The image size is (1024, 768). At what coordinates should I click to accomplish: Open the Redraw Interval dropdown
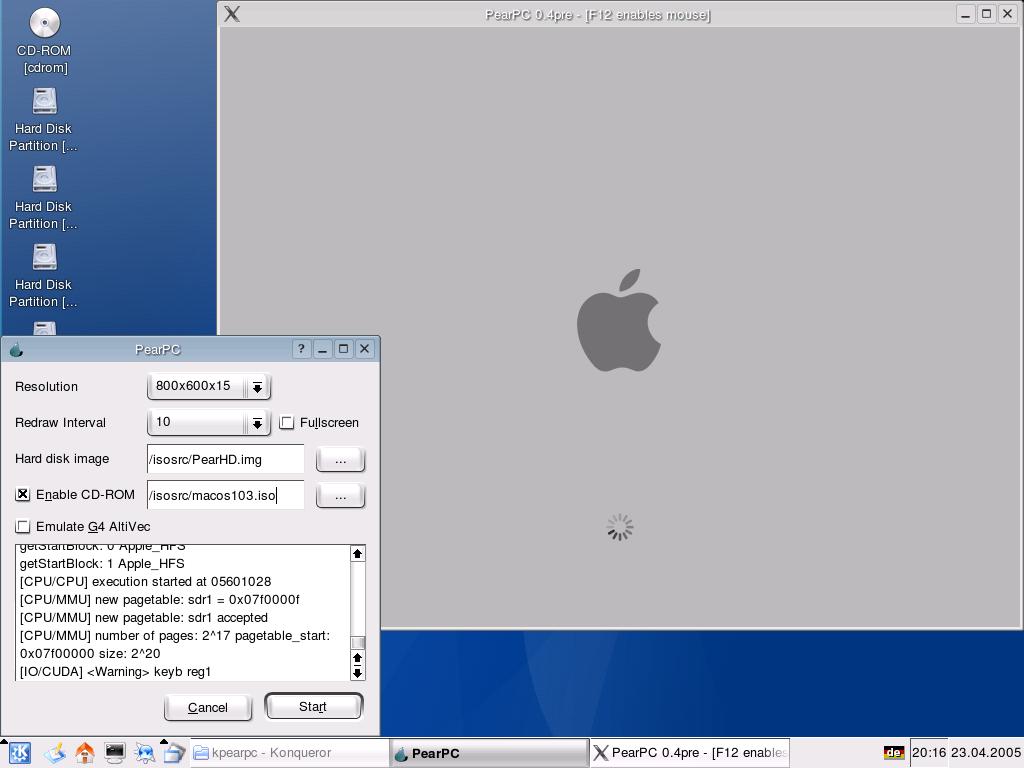[x=209, y=423]
